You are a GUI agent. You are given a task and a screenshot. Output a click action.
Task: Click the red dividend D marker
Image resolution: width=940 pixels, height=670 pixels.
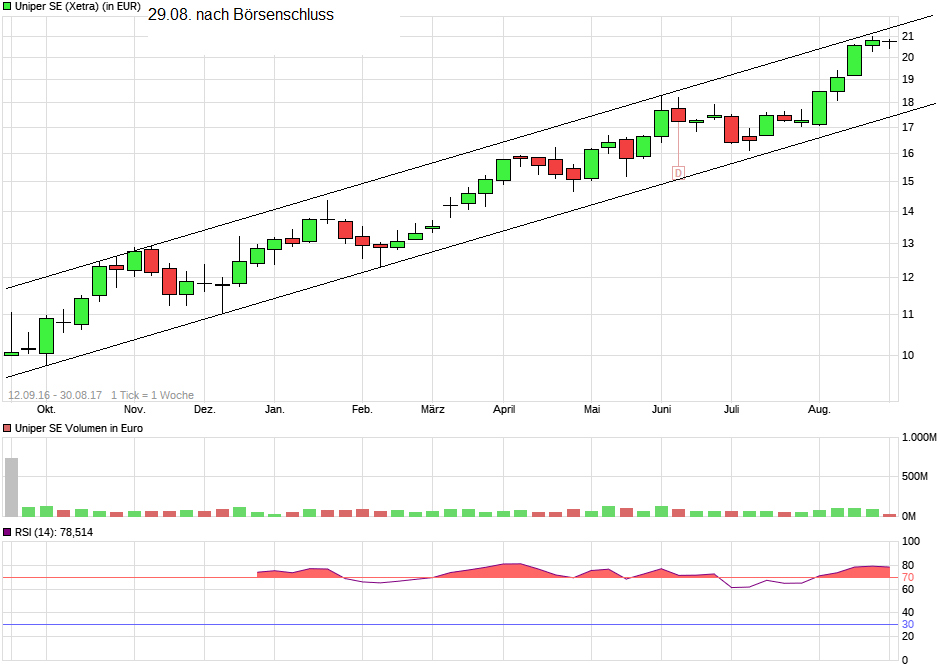678,173
